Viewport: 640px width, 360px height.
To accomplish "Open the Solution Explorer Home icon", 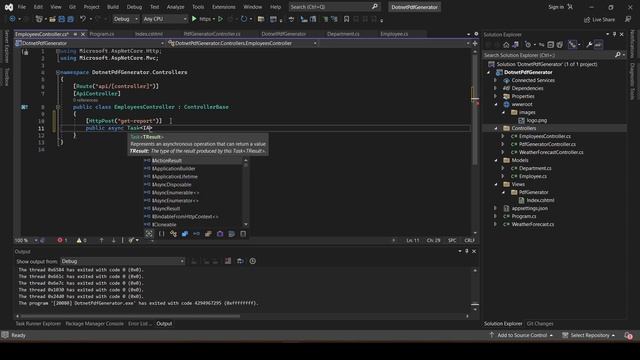I will 506,44.
